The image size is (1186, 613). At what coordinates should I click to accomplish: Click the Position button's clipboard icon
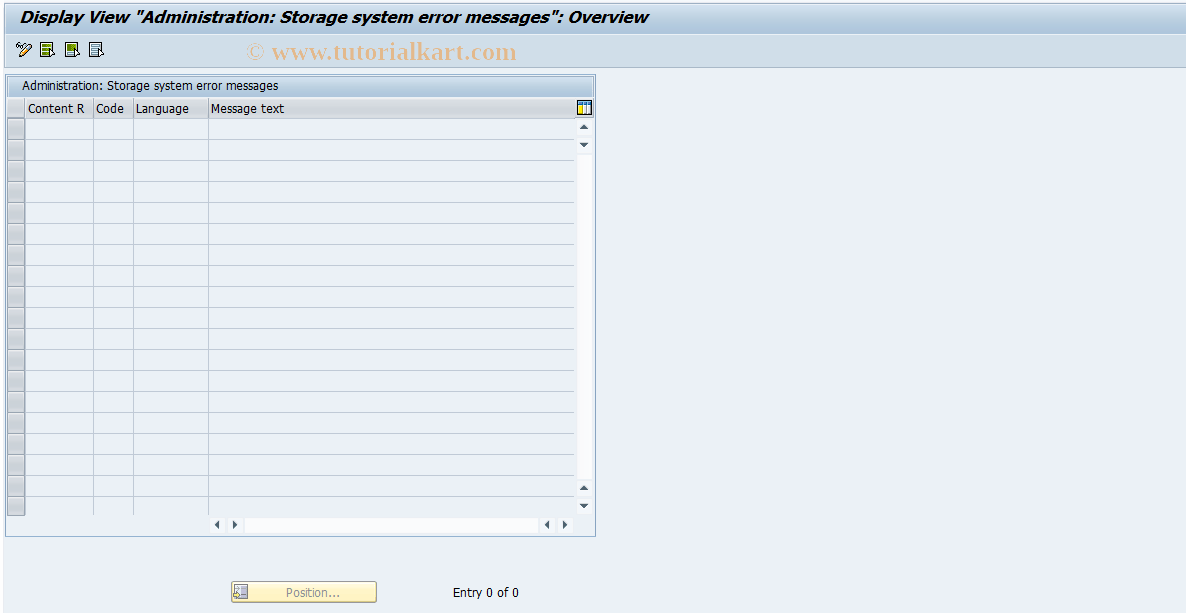pyautogui.click(x=240, y=591)
